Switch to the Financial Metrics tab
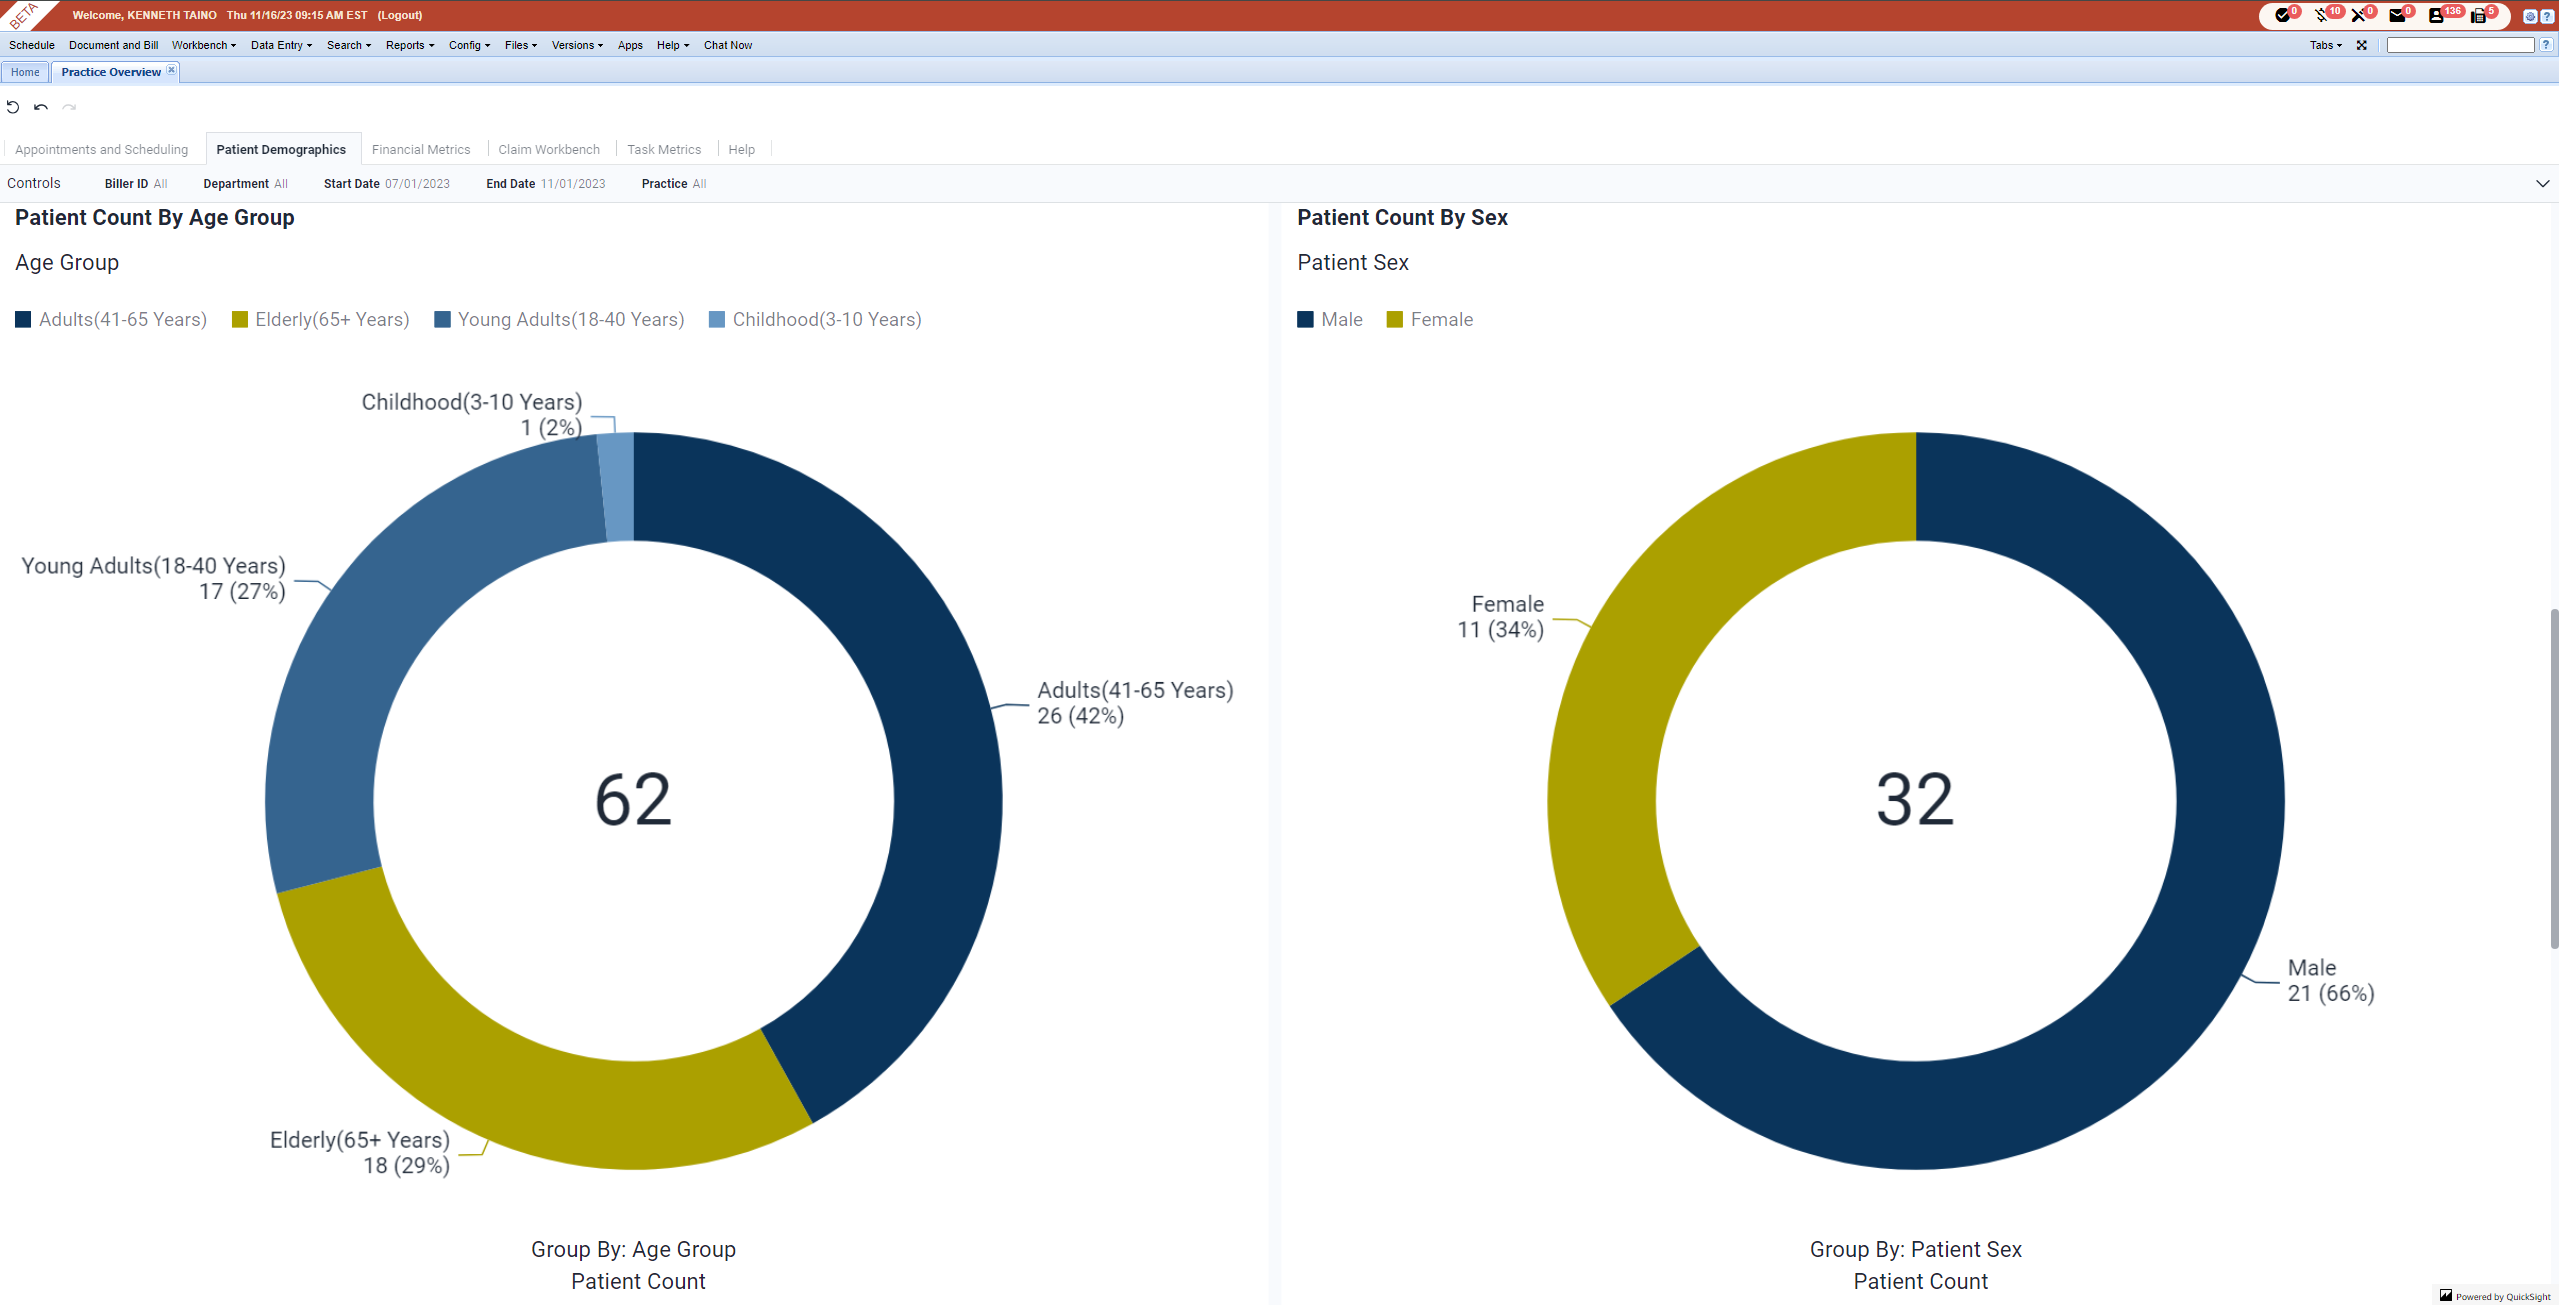 coord(421,149)
